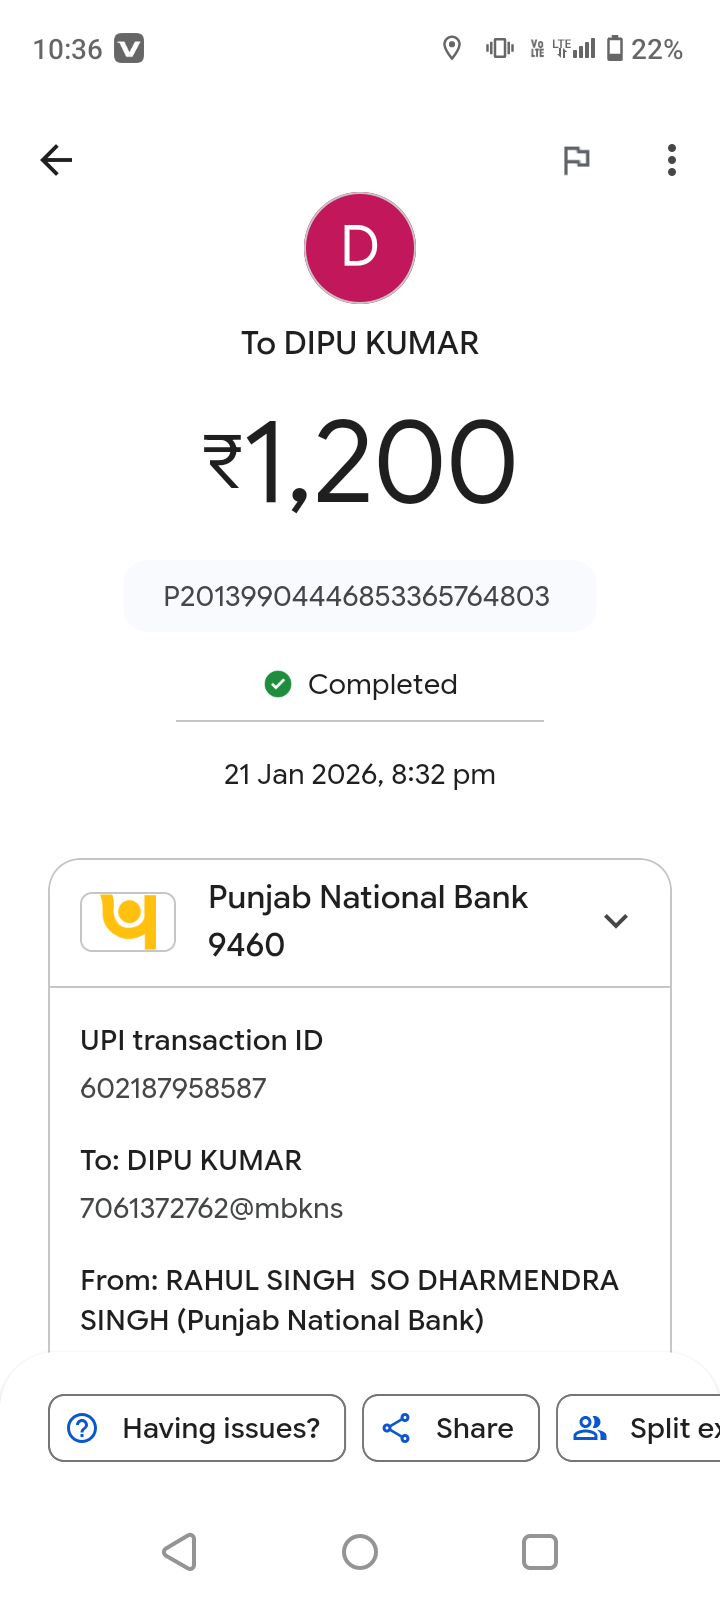
Task: Tap the flag report icon
Action: tap(576, 160)
